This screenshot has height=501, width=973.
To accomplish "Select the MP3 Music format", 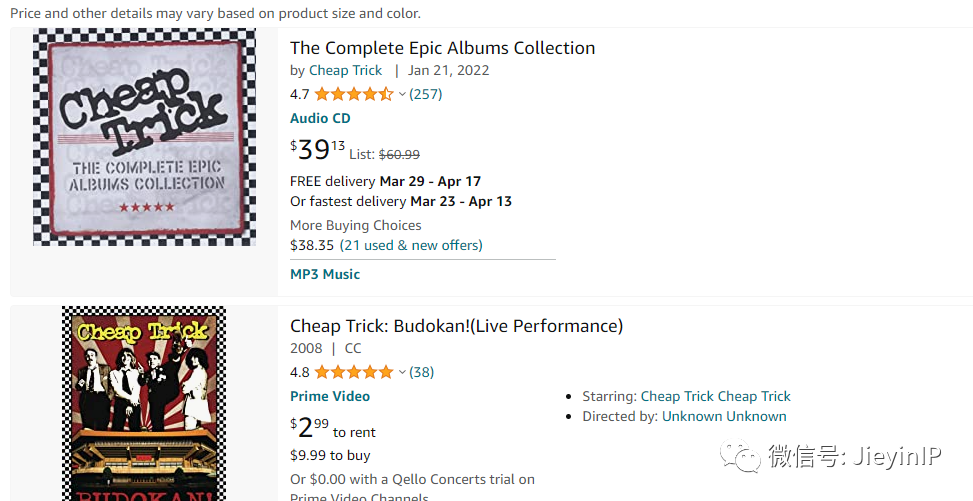I will 325,274.
